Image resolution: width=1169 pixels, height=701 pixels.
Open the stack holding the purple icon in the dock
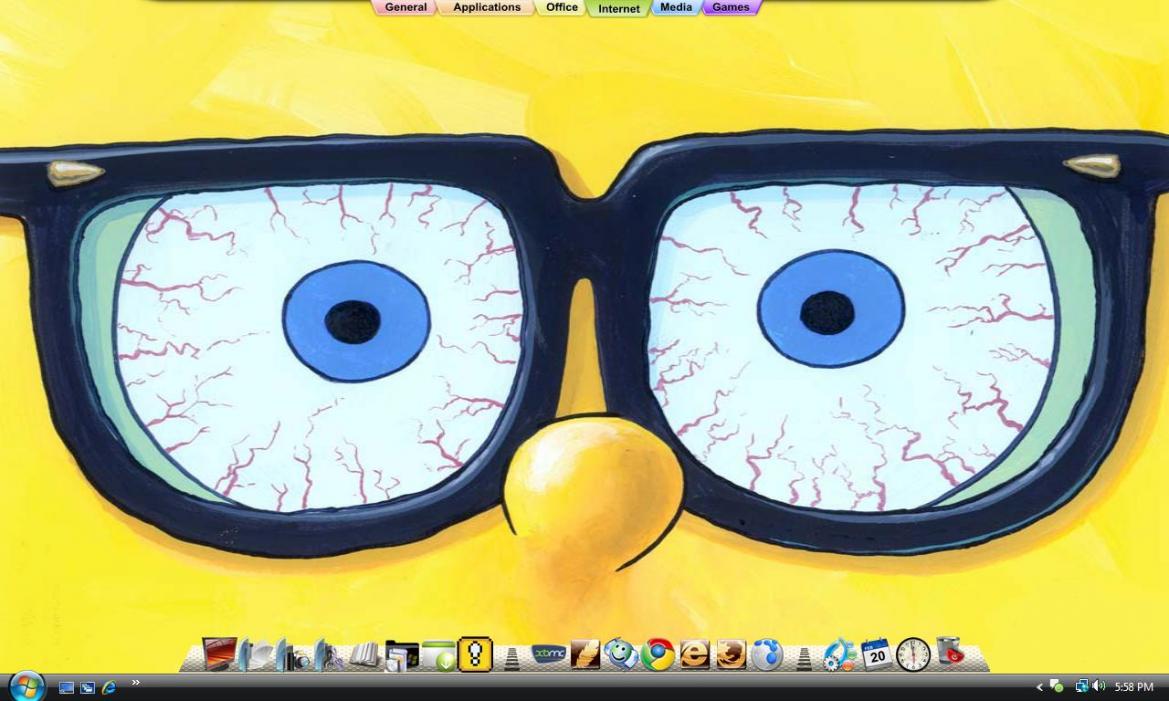(x=328, y=655)
